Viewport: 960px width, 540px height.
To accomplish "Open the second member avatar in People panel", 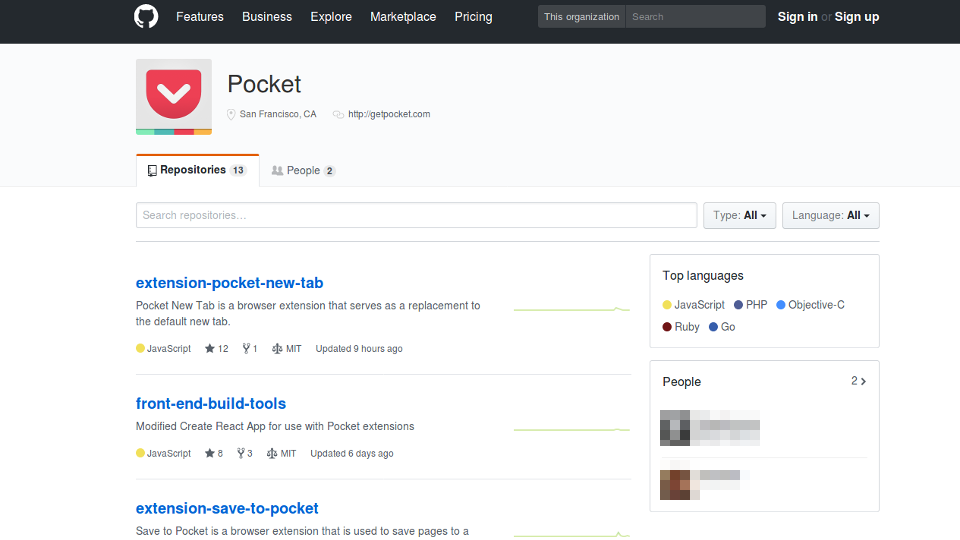I will pos(675,485).
